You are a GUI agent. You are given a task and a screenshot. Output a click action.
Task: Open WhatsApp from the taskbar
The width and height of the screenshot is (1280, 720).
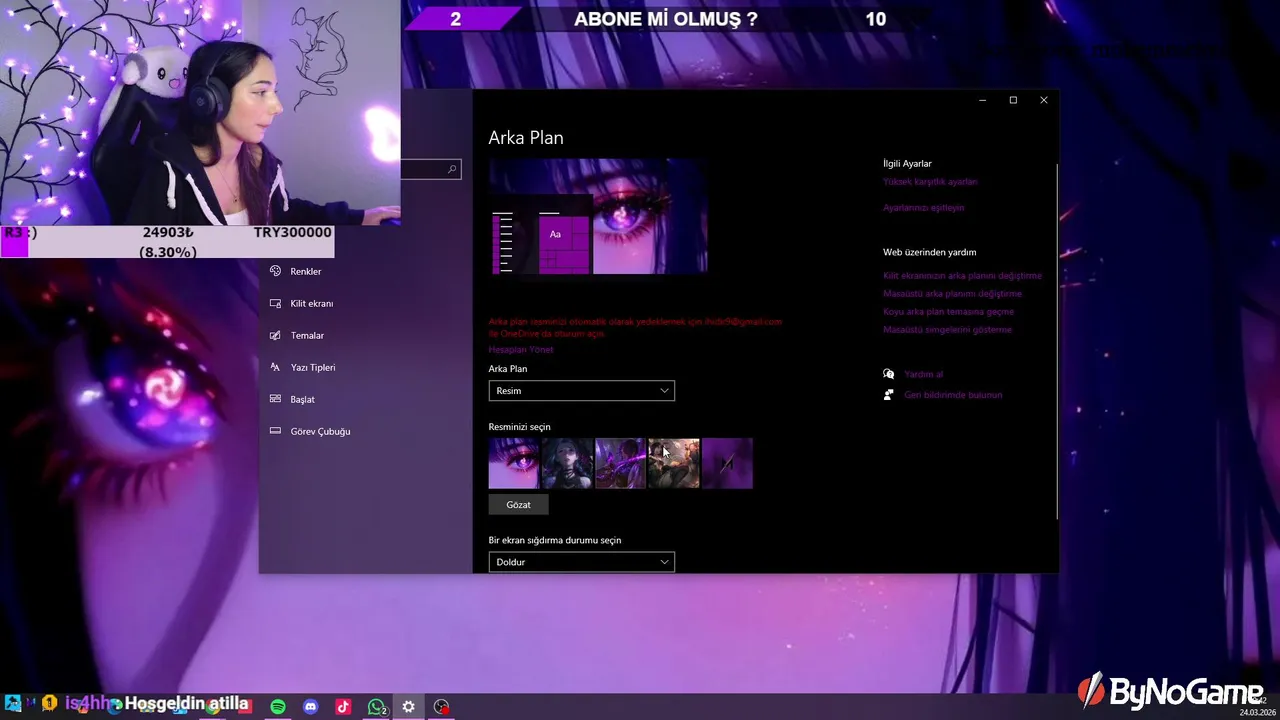[376, 707]
